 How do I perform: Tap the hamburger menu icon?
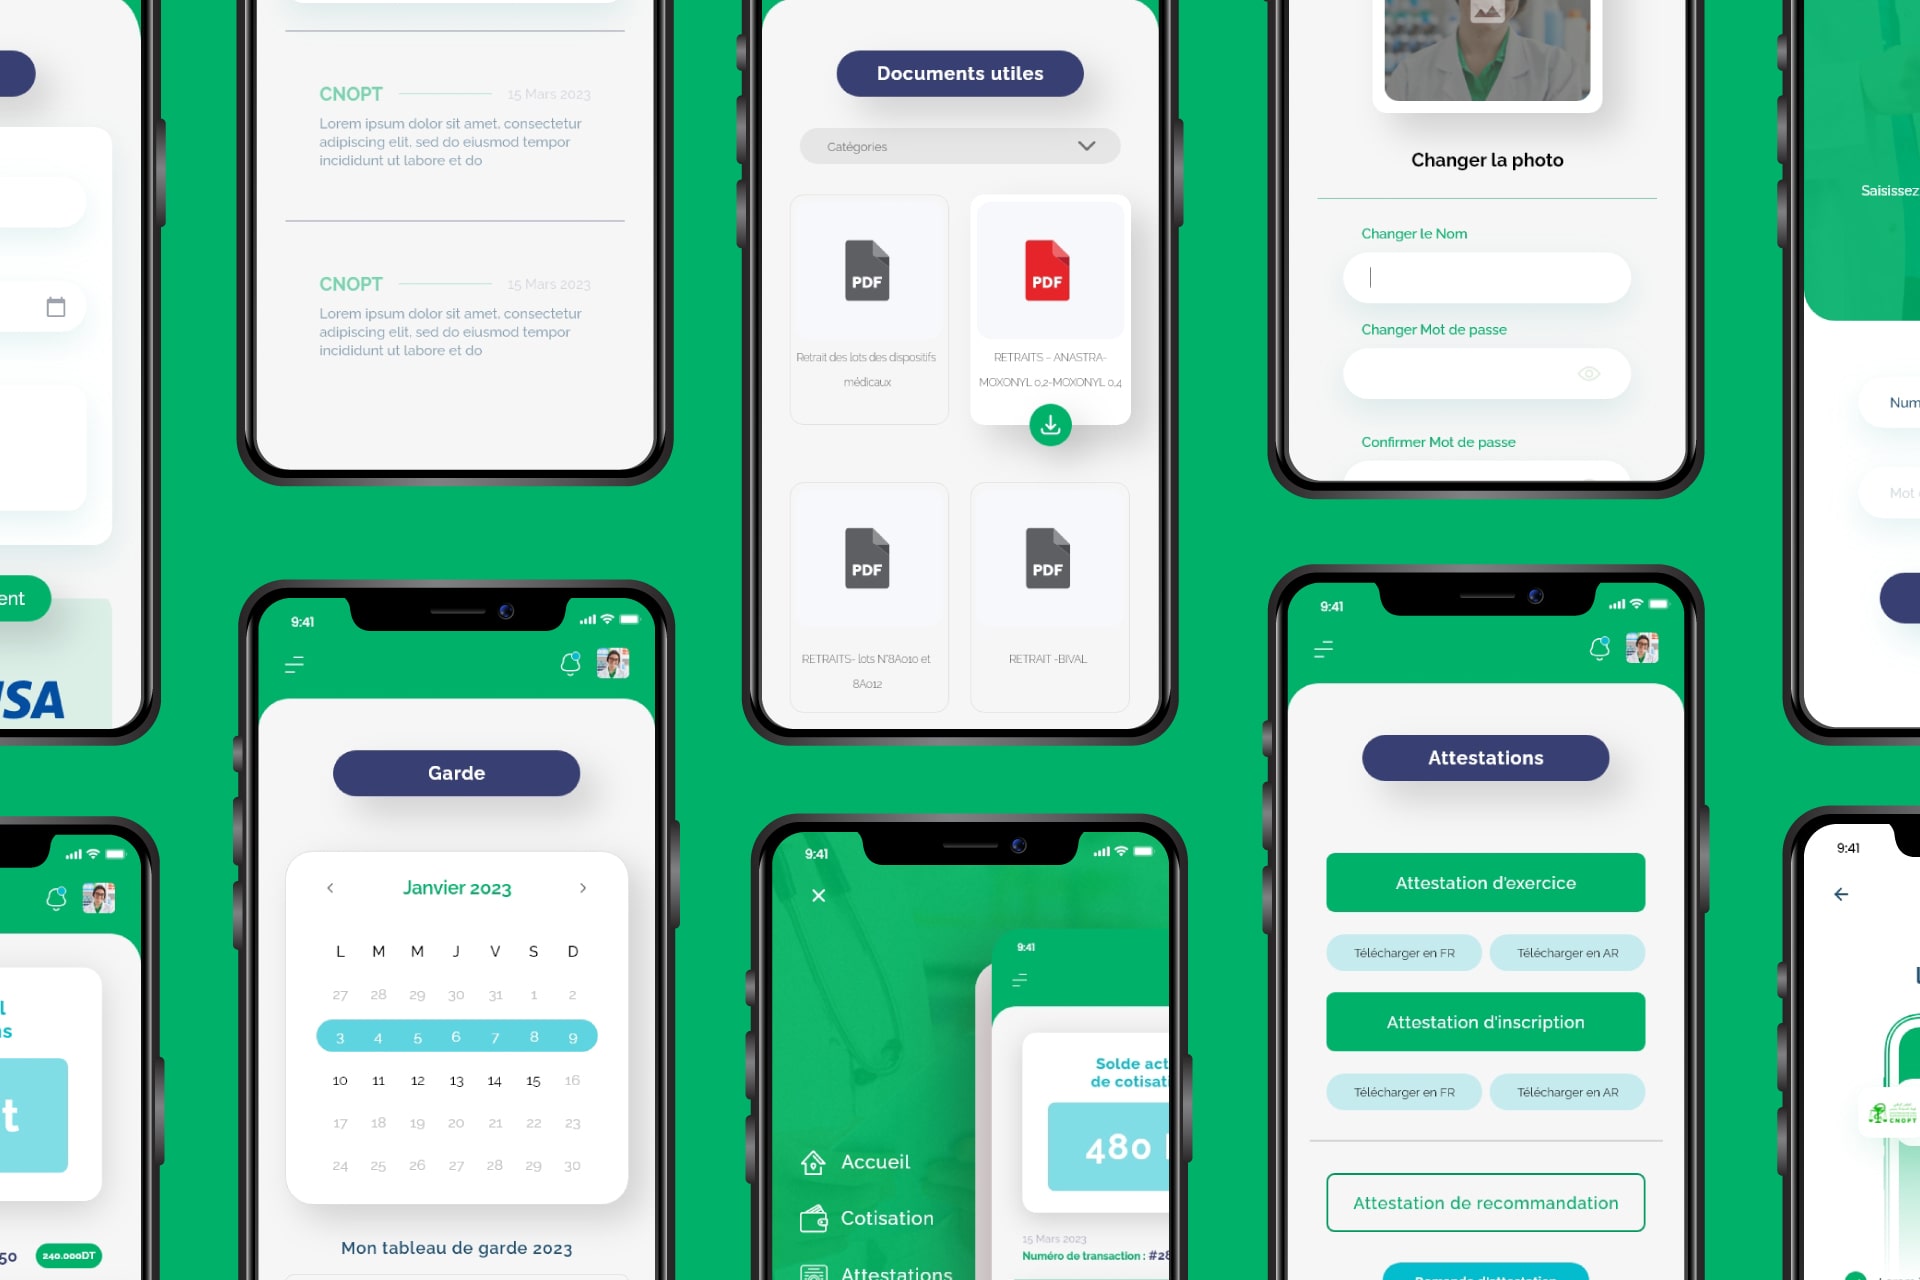pos(294,663)
